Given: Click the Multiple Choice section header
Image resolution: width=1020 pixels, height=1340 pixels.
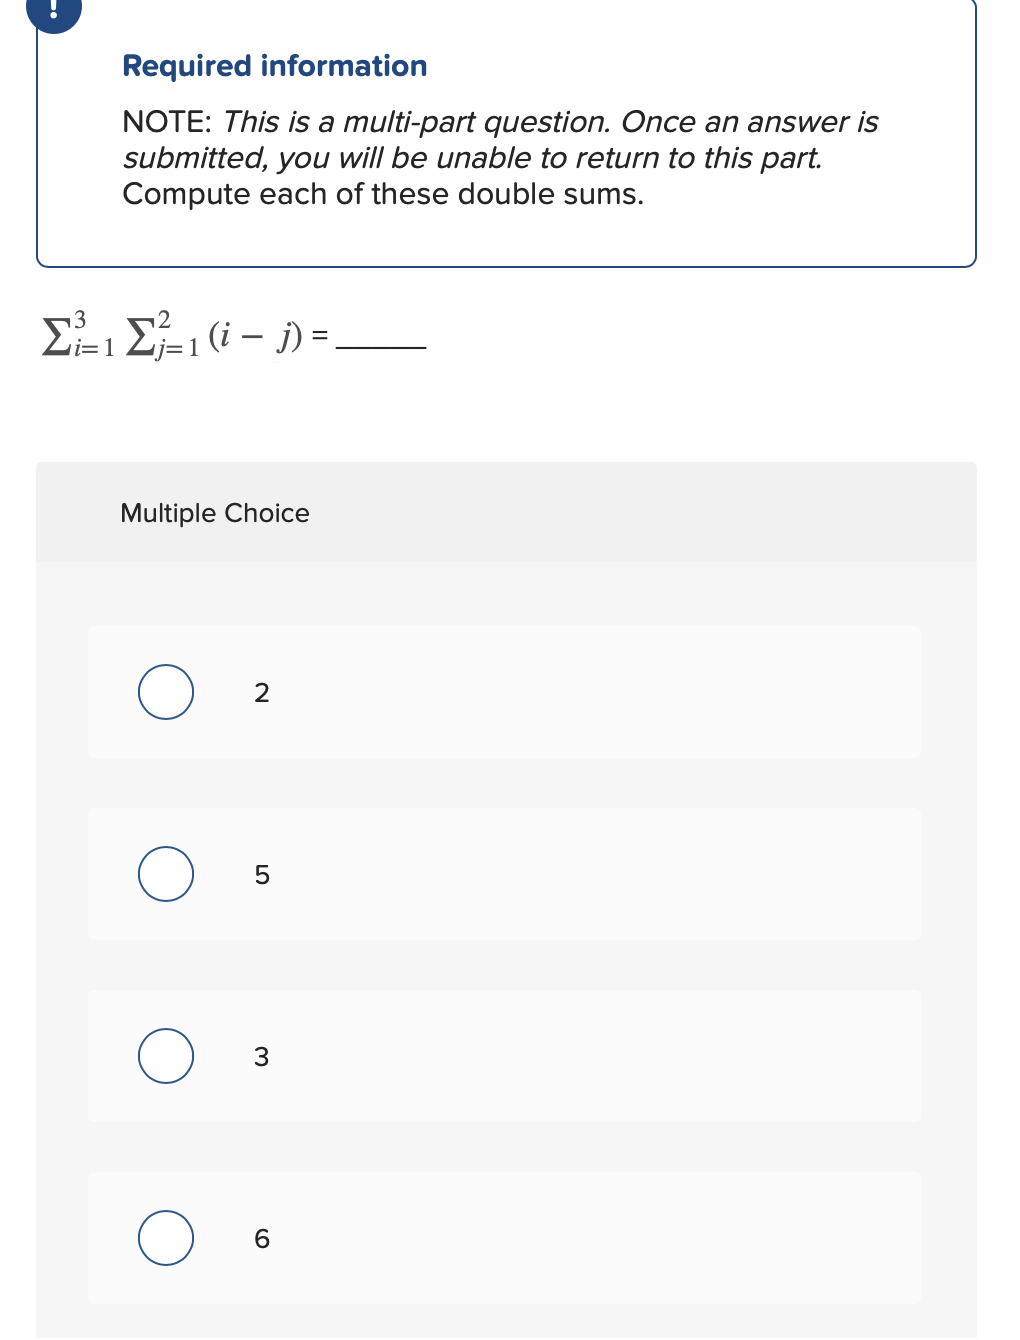Looking at the screenshot, I should pos(215,513).
